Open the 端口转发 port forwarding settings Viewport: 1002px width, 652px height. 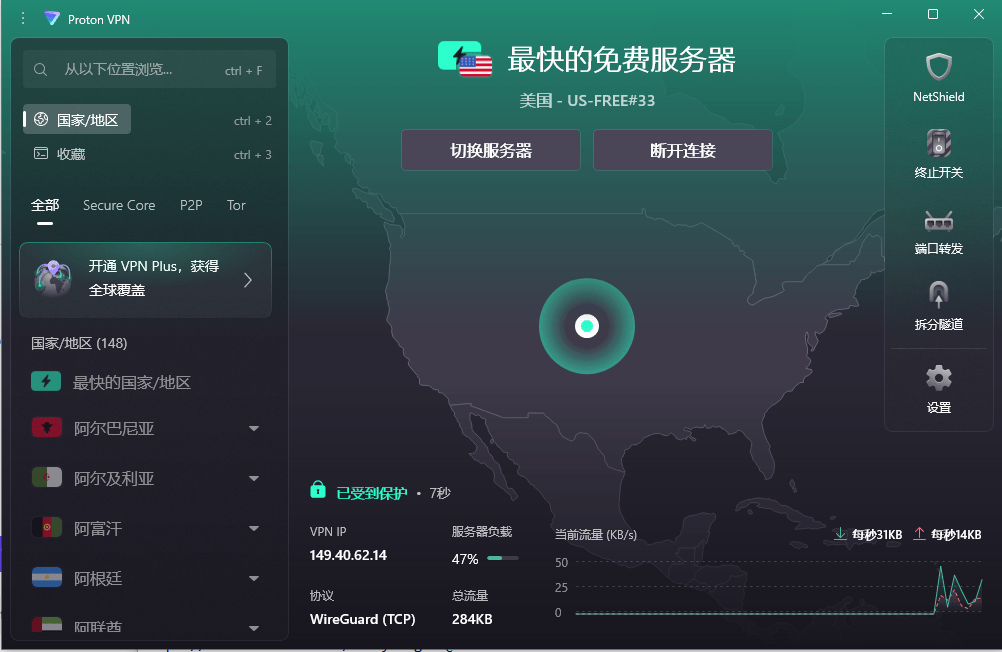coord(938,231)
